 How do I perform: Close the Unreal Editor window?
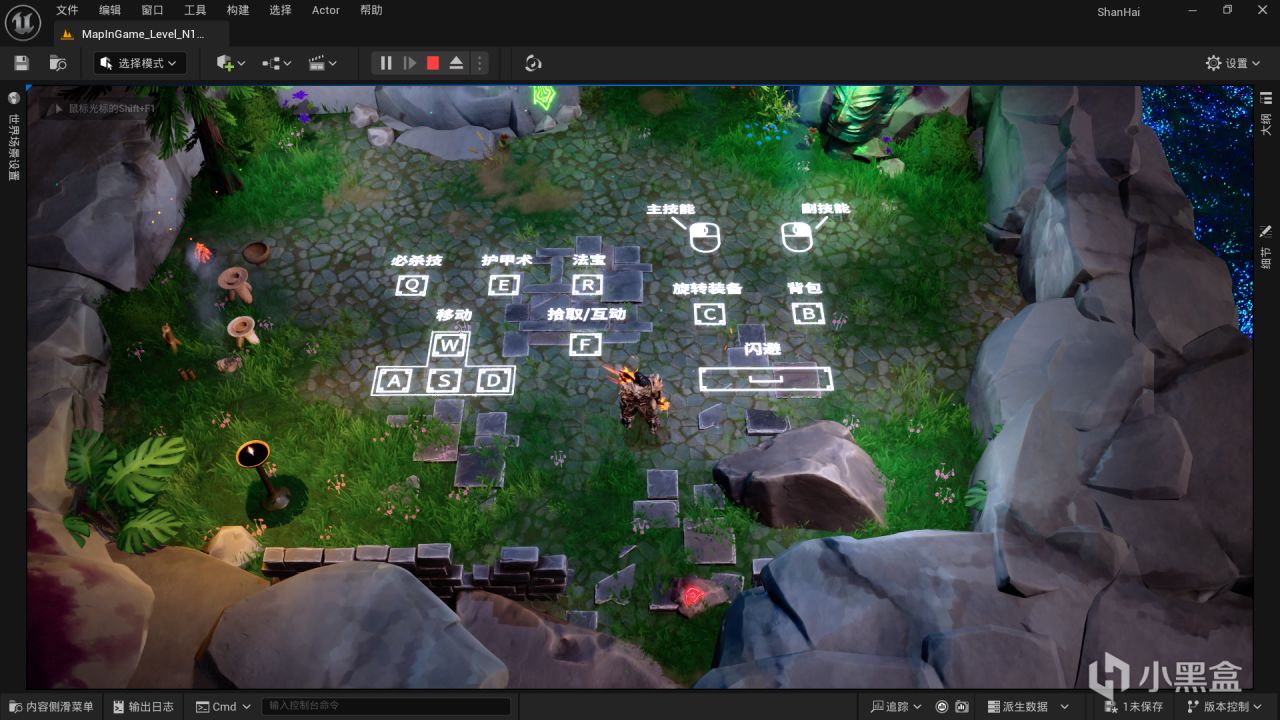point(1264,10)
